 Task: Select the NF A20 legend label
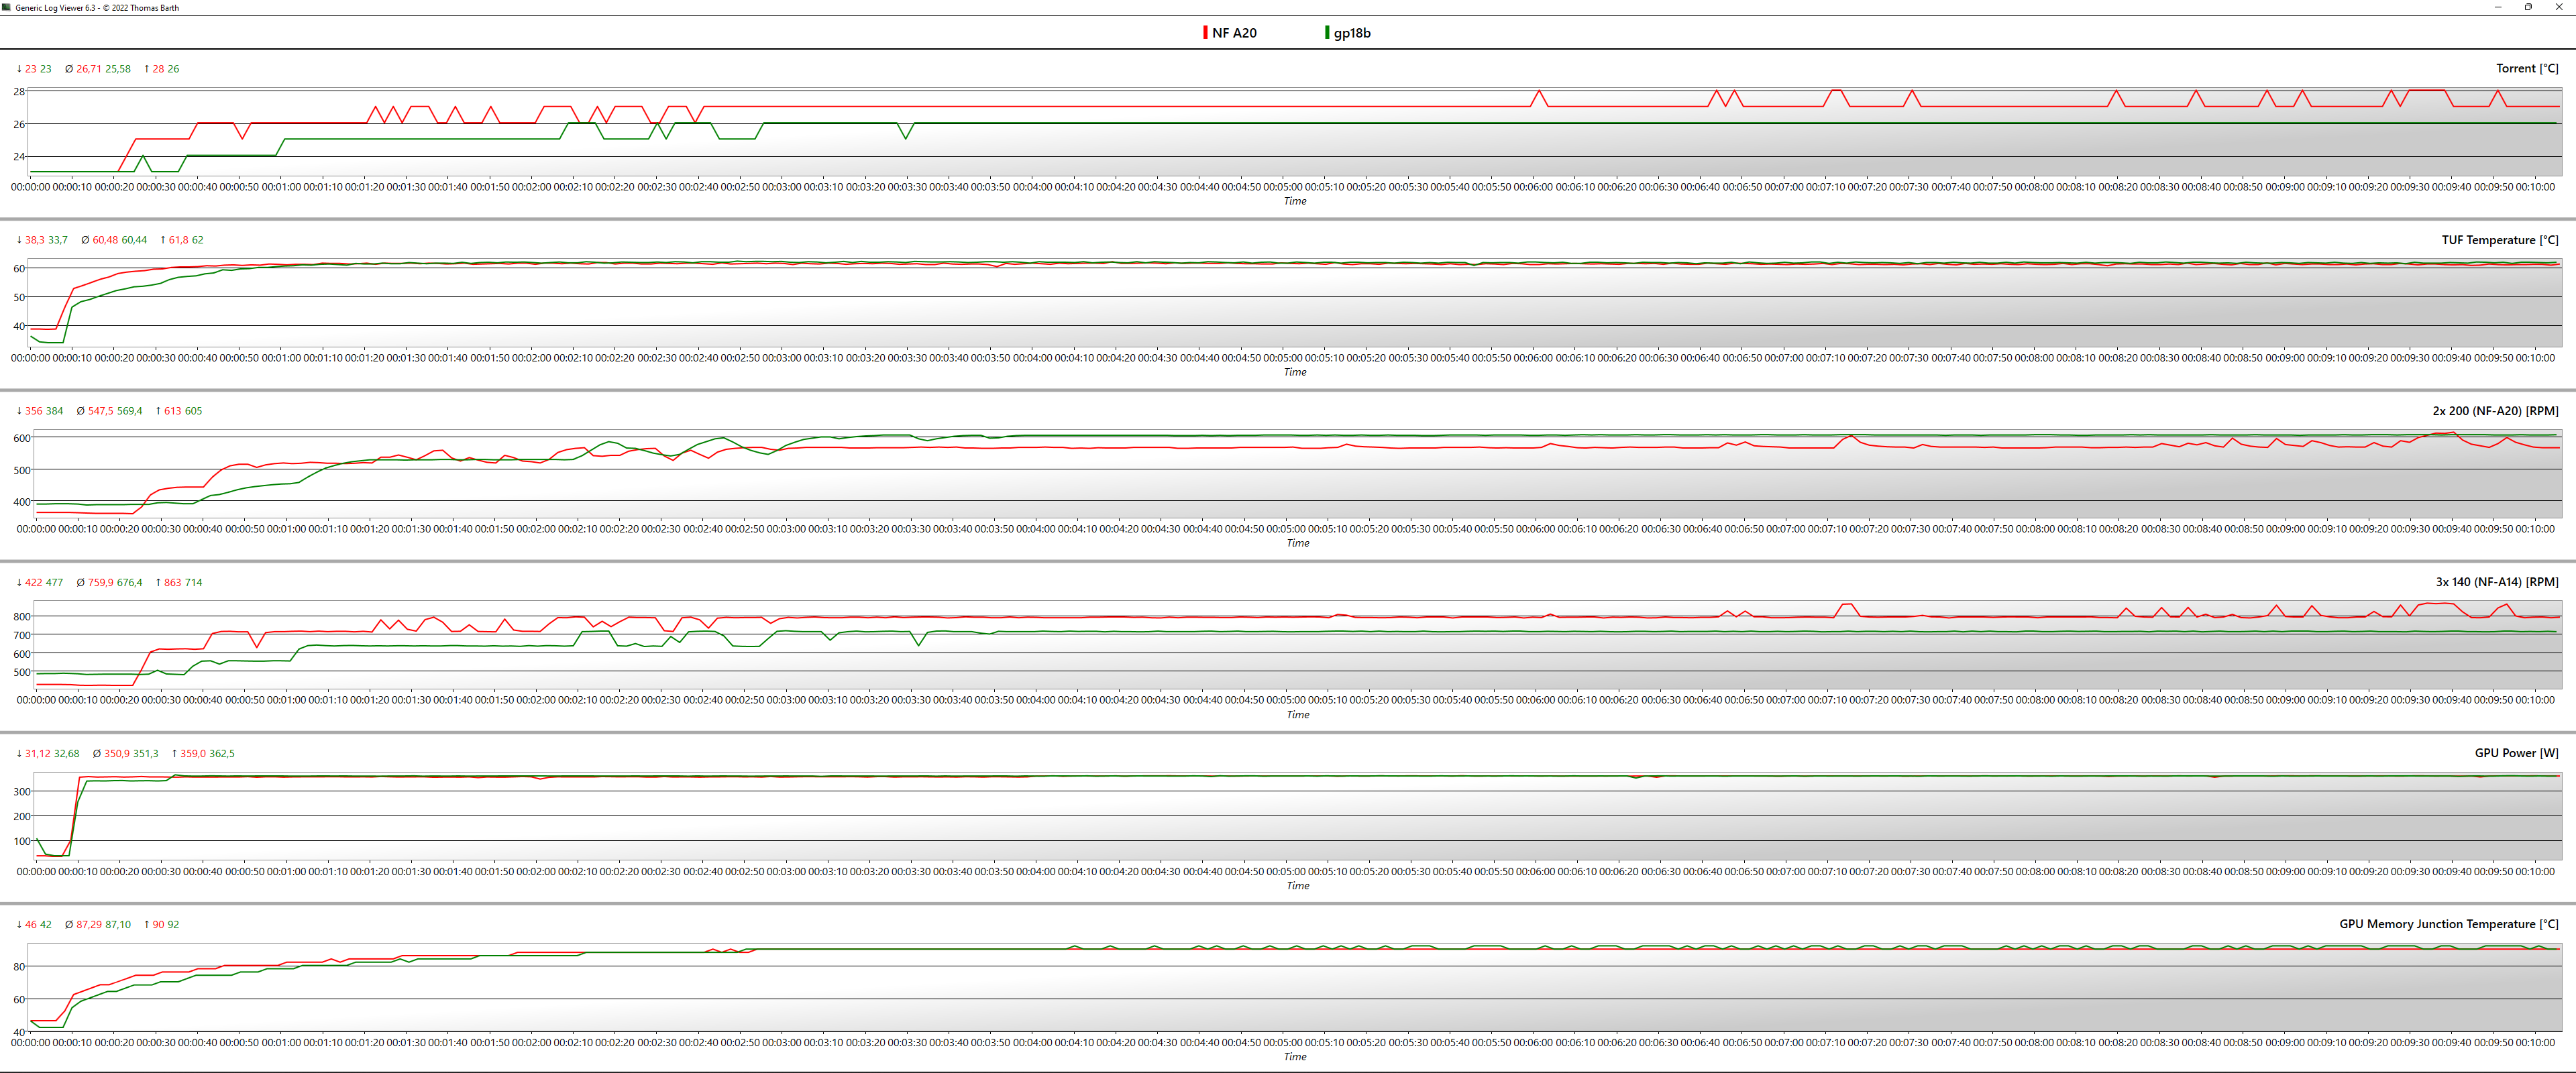click(x=1234, y=33)
